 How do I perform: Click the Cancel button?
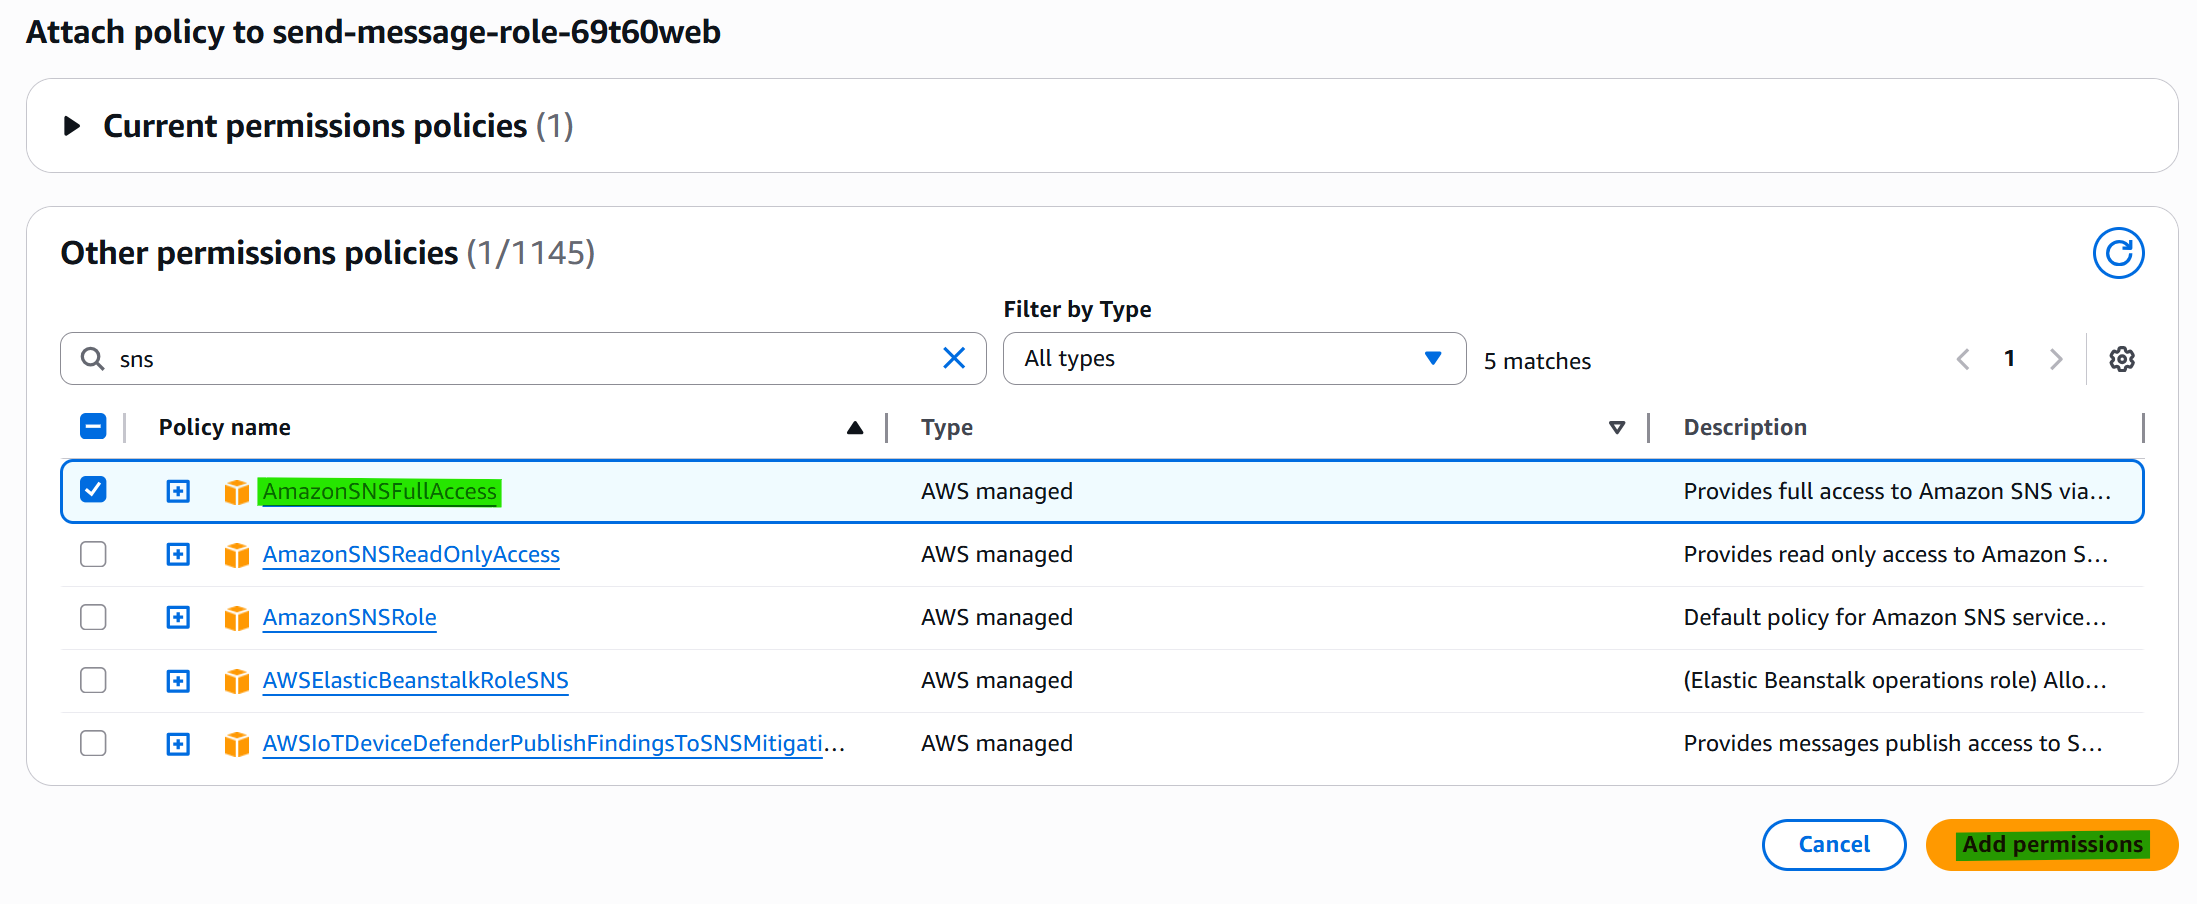pyautogui.click(x=1834, y=845)
